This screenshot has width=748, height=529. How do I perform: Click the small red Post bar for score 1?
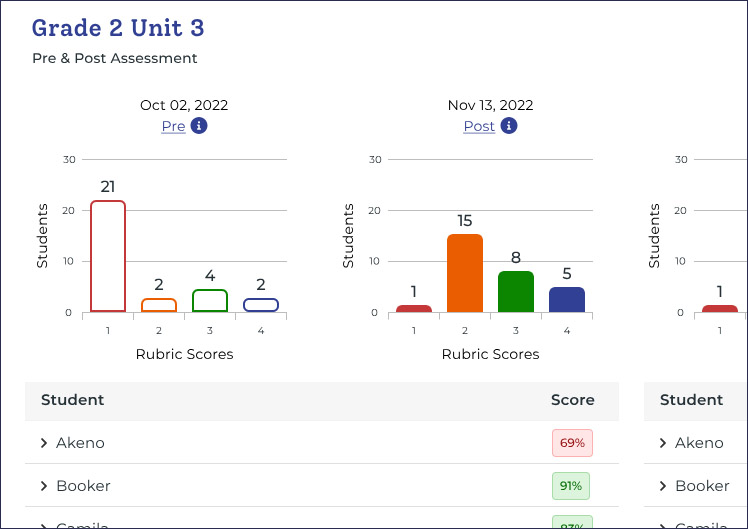click(x=414, y=308)
